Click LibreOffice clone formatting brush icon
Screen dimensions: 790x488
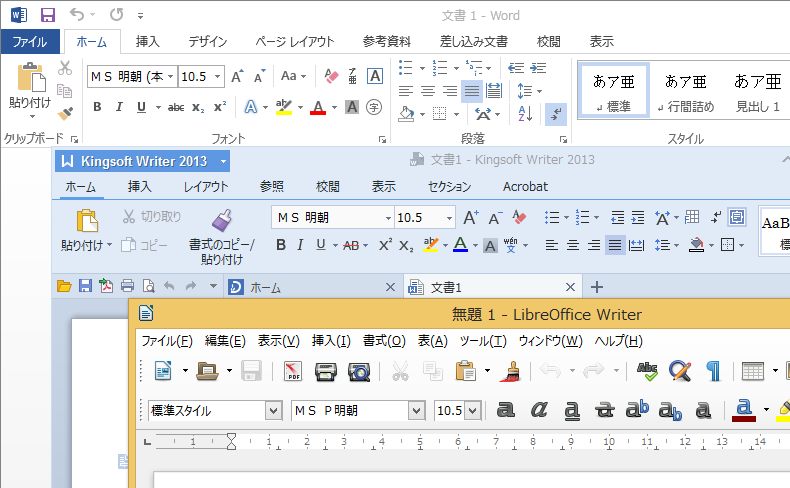click(x=510, y=372)
